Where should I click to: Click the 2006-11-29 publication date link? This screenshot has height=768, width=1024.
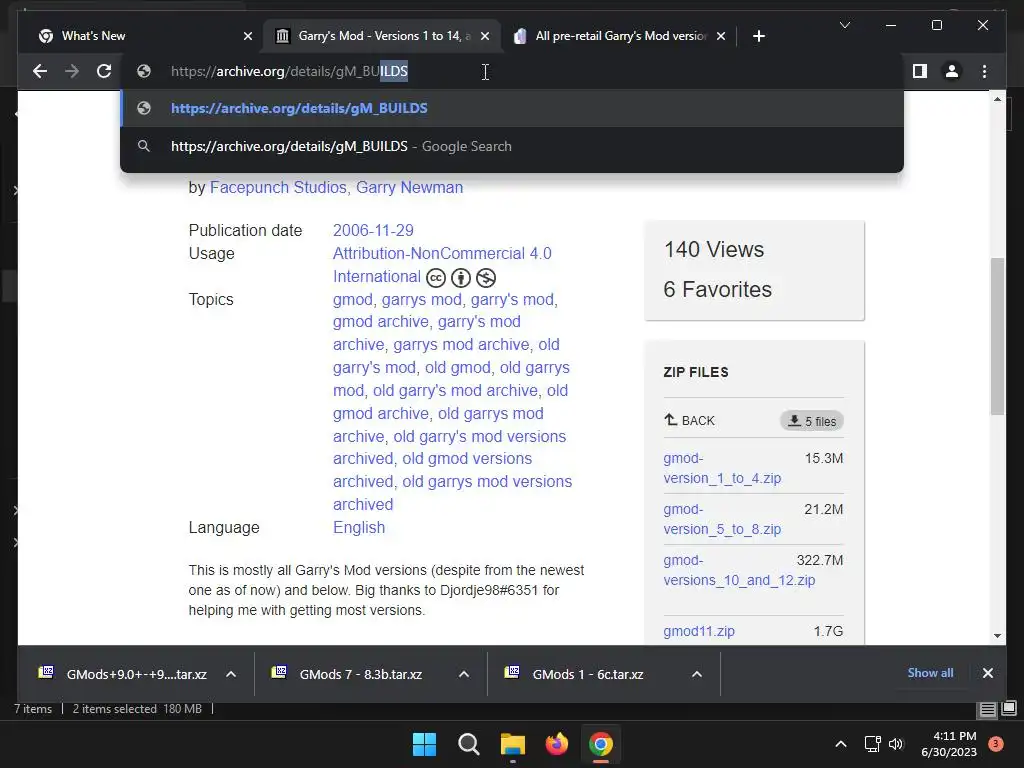pyautogui.click(x=373, y=231)
